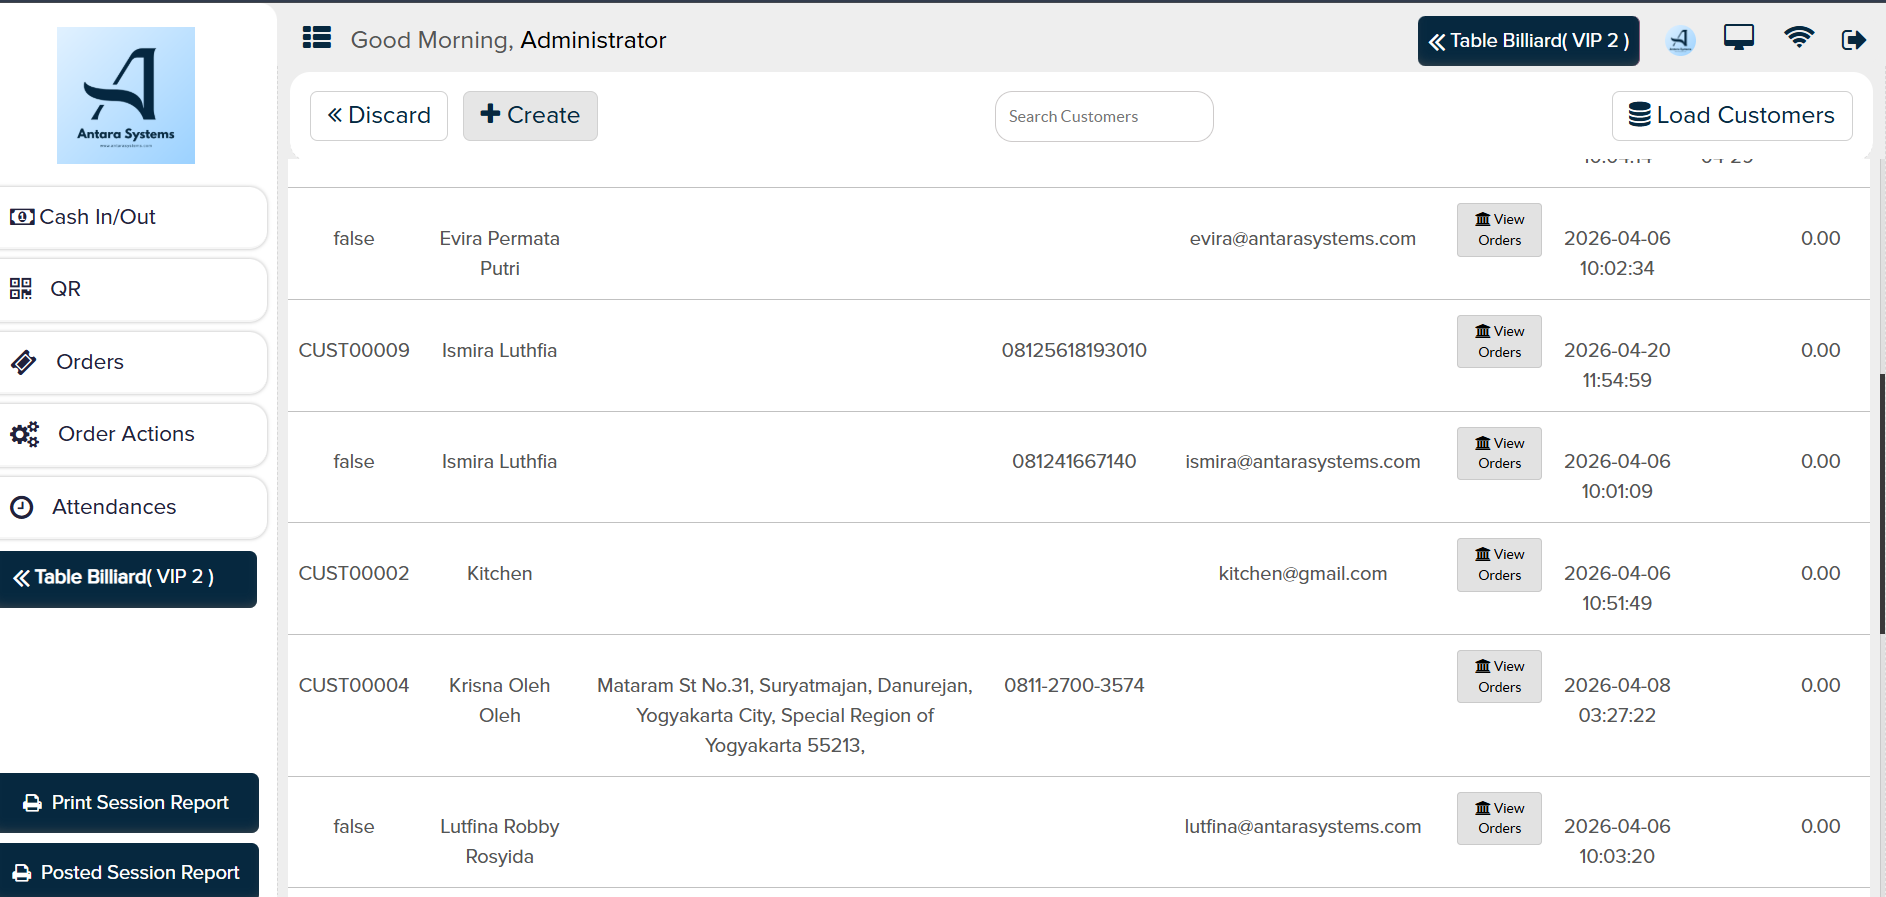Open the QR menu item
This screenshot has height=897, width=1886.
tap(133, 289)
